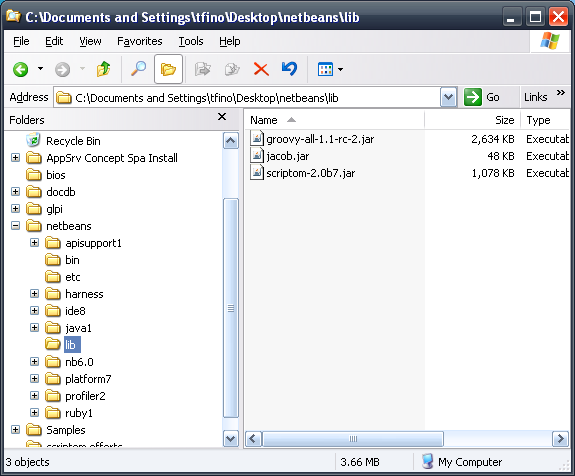Expand the Links toolbar chevron

click(x=561, y=92)
